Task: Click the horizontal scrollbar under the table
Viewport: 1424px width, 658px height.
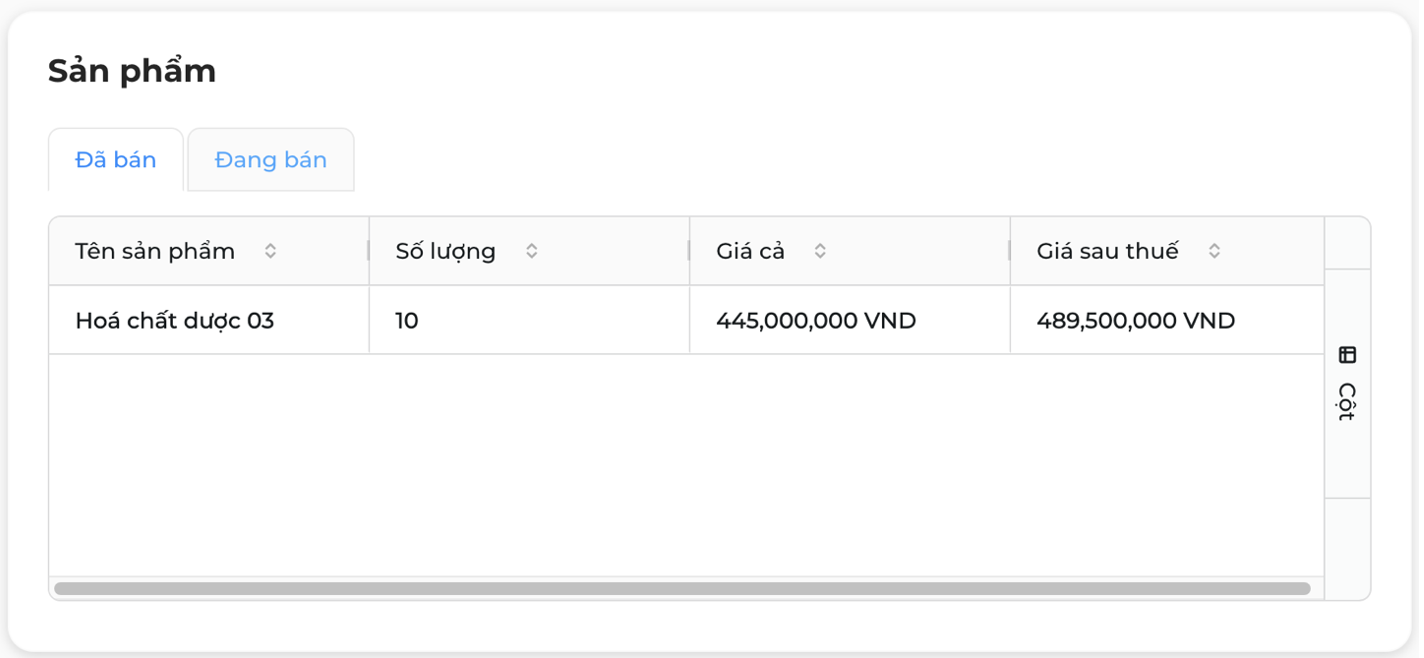Action: pyautogui.click(x=682, y=589)
